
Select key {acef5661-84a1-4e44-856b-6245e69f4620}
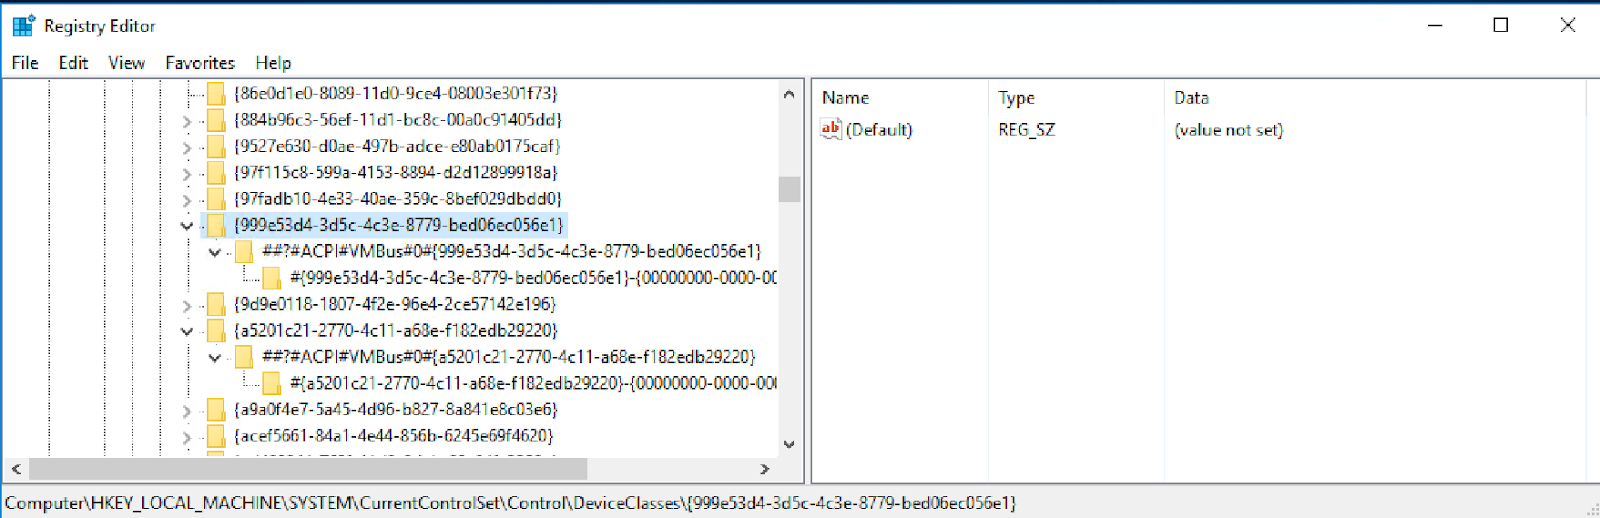(x=393, y=436)
